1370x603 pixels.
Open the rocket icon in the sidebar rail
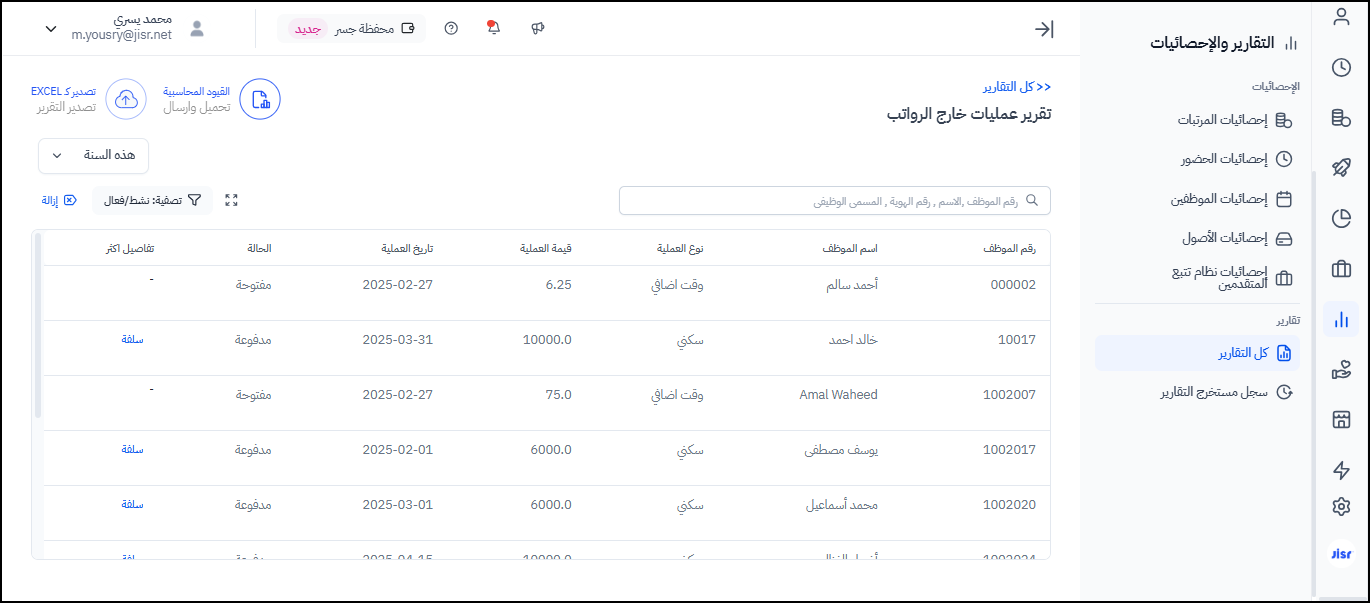tap(1341, 168)
